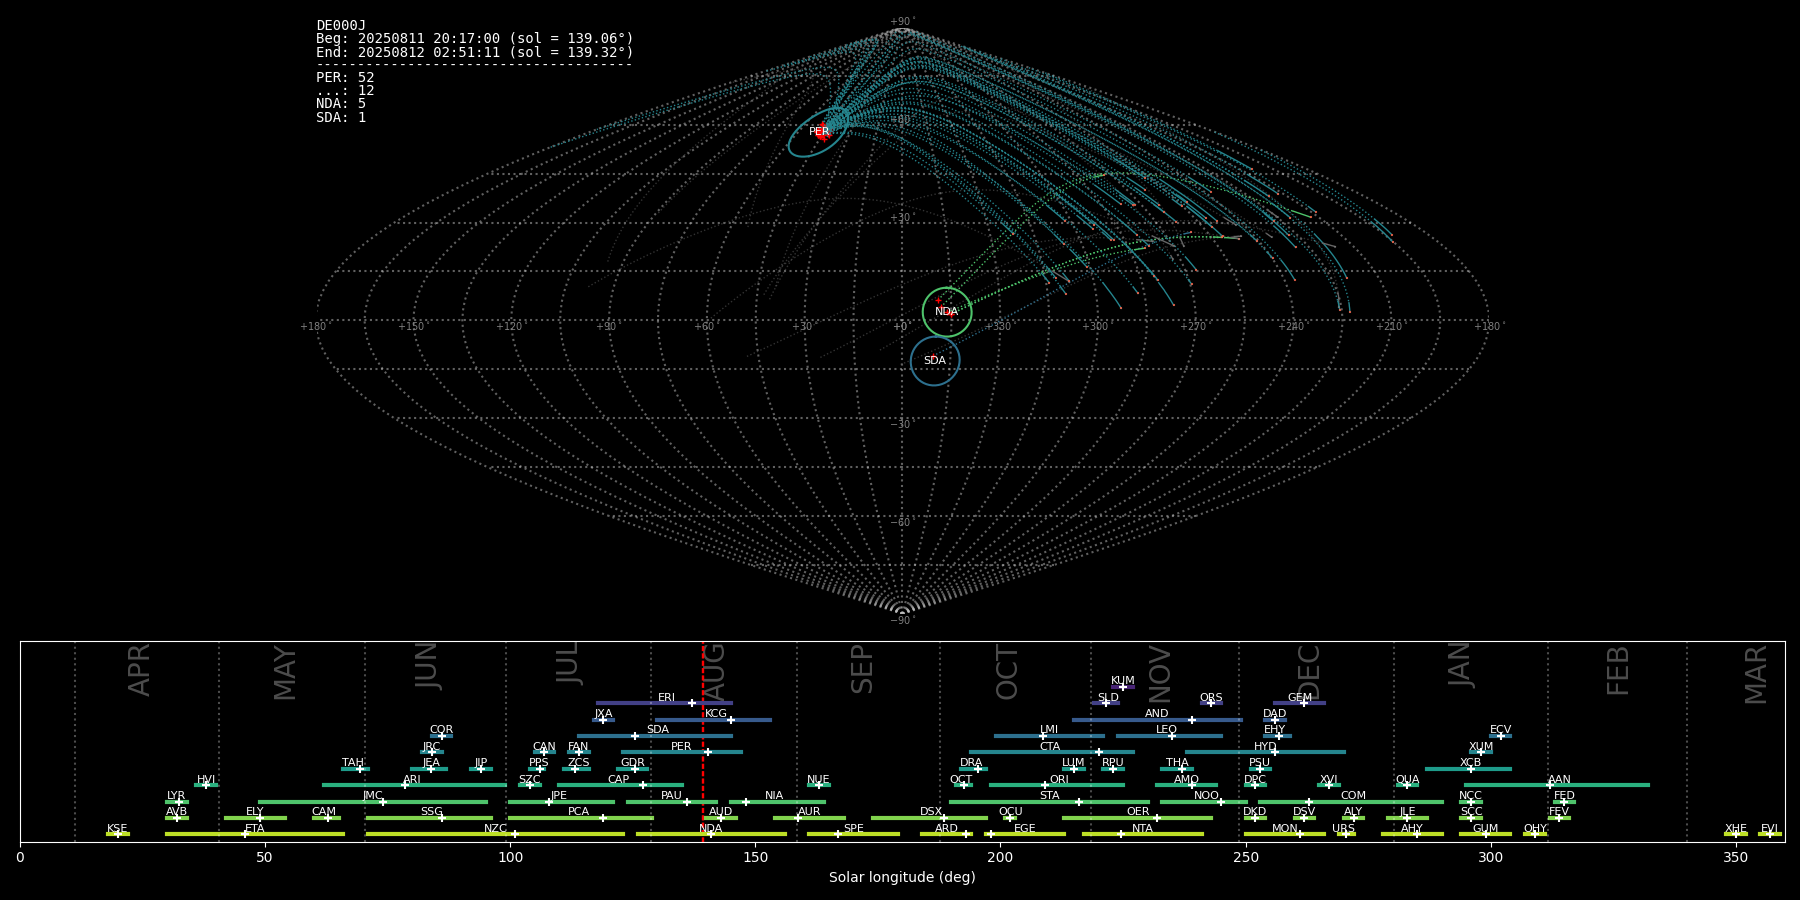1800x900 pixels.
Task: Click the NDA: 5 count line
Action: (x=341, y=103)
